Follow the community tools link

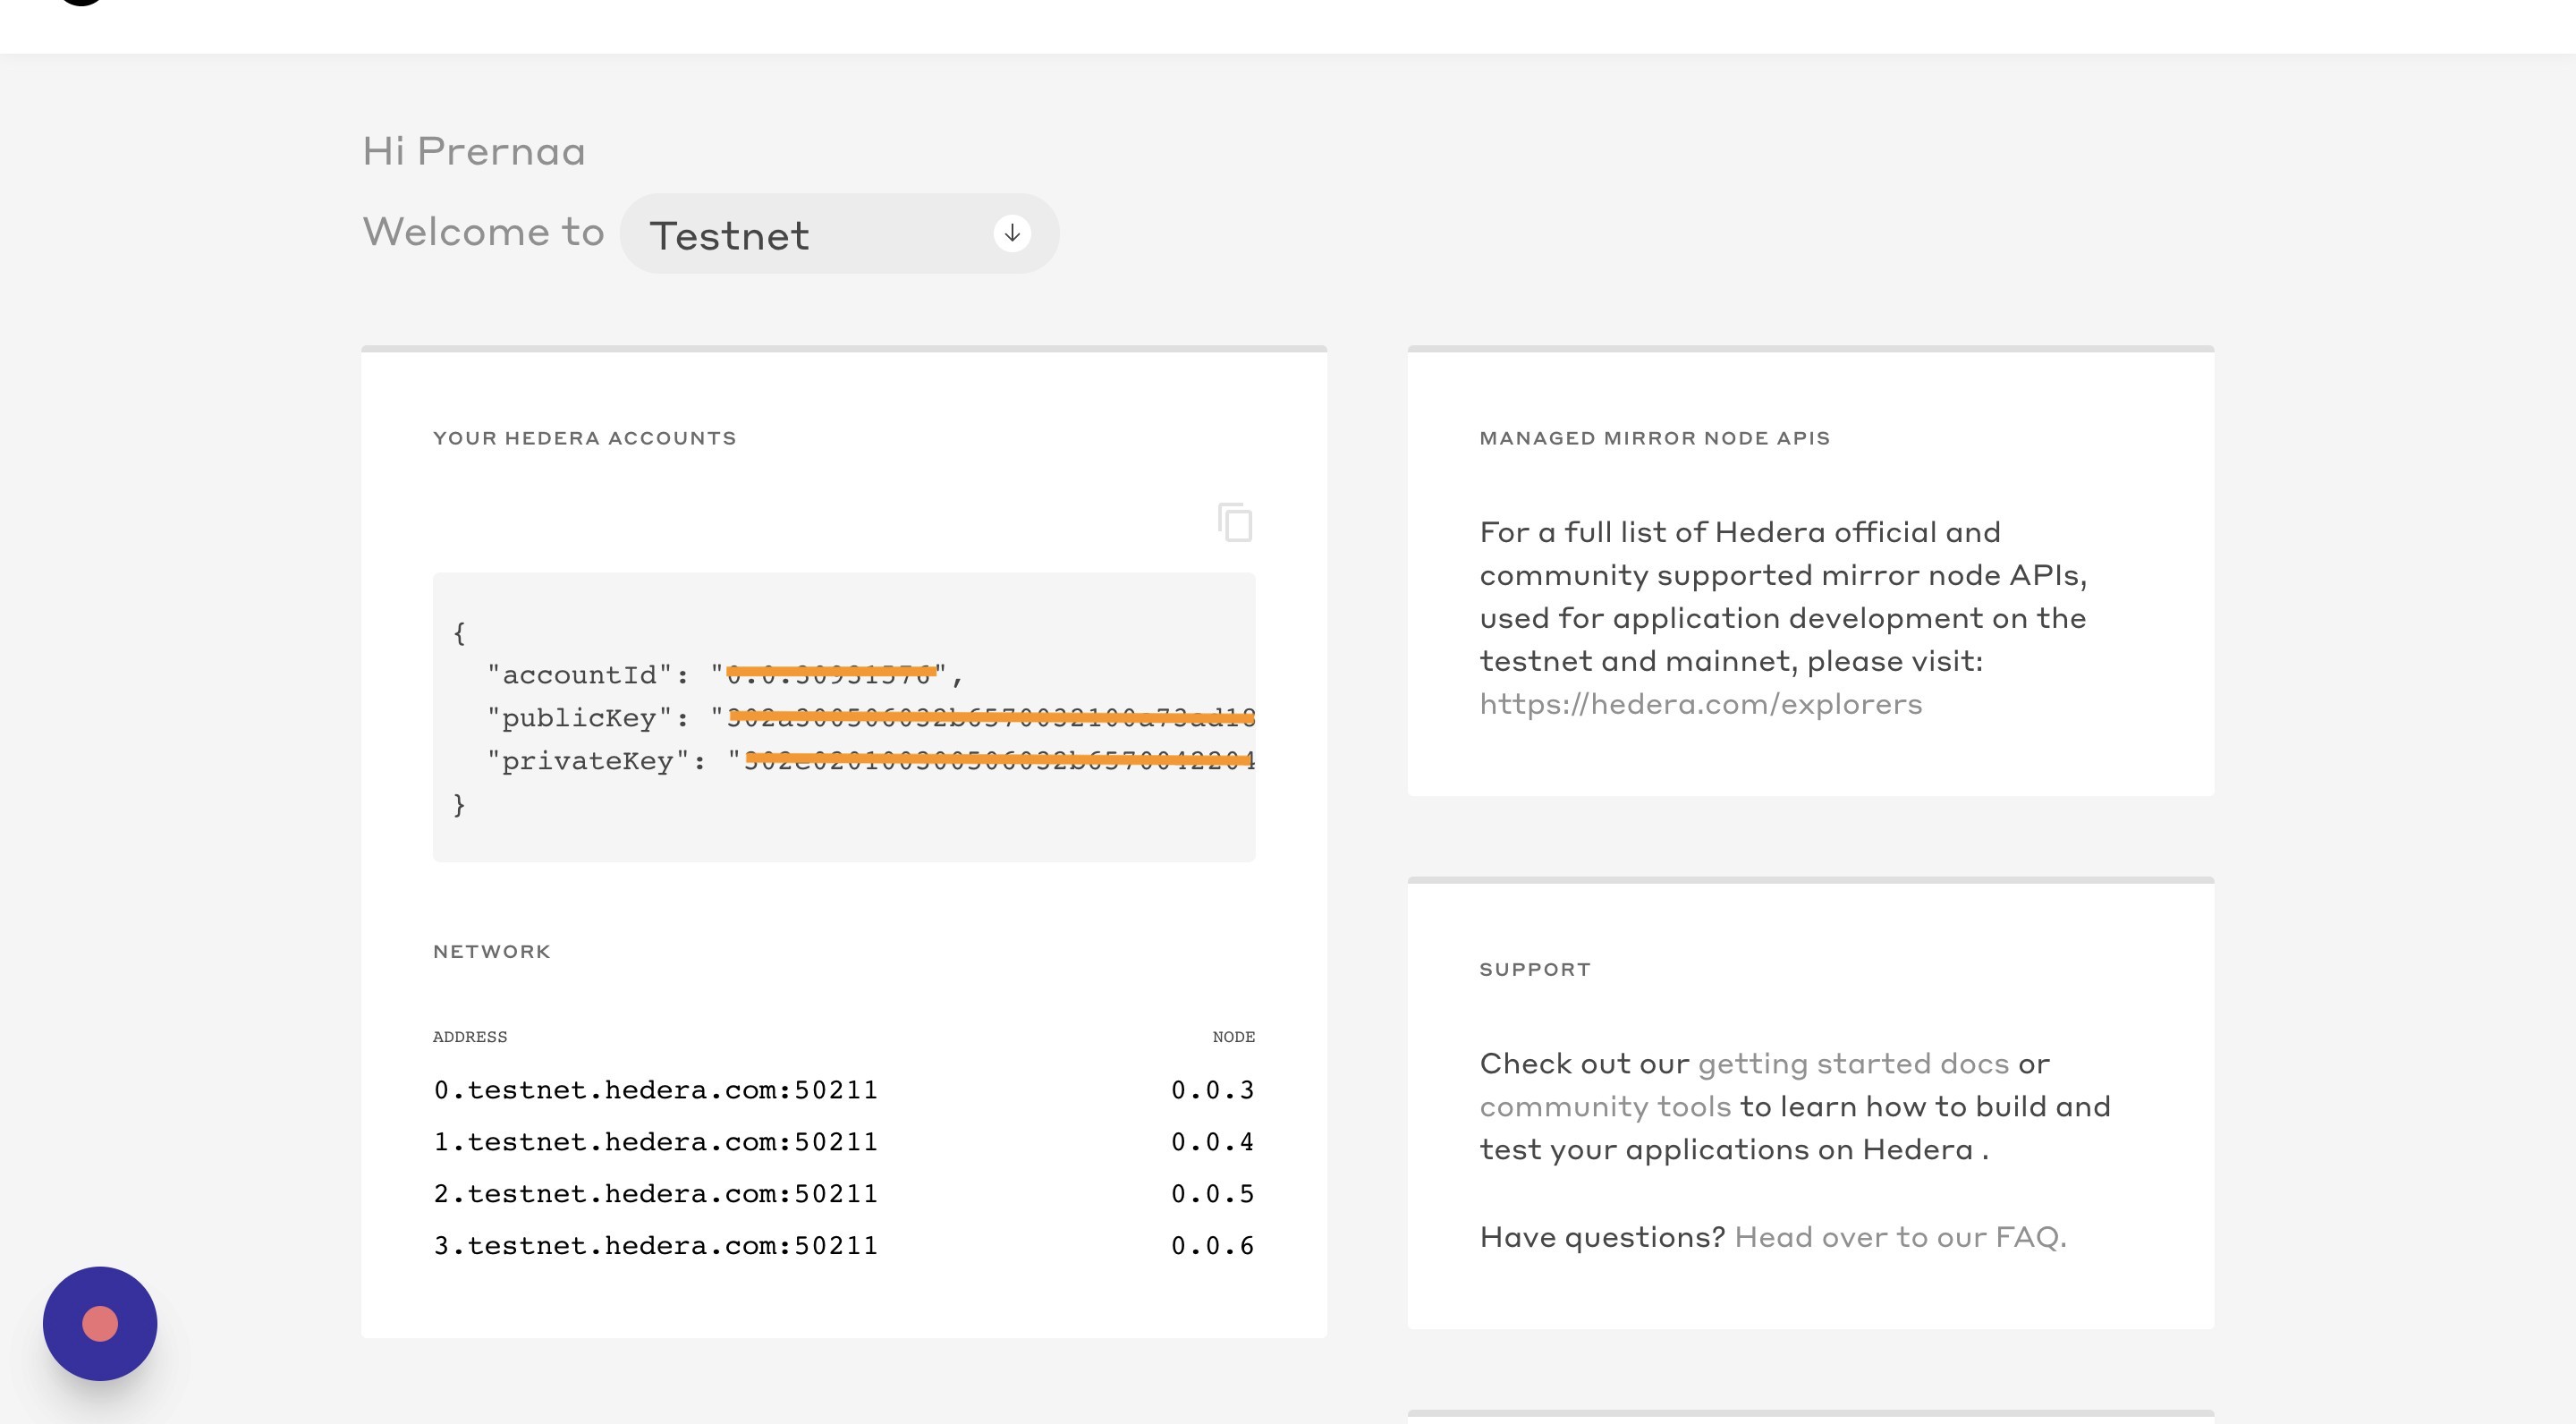[1605, 1106]
